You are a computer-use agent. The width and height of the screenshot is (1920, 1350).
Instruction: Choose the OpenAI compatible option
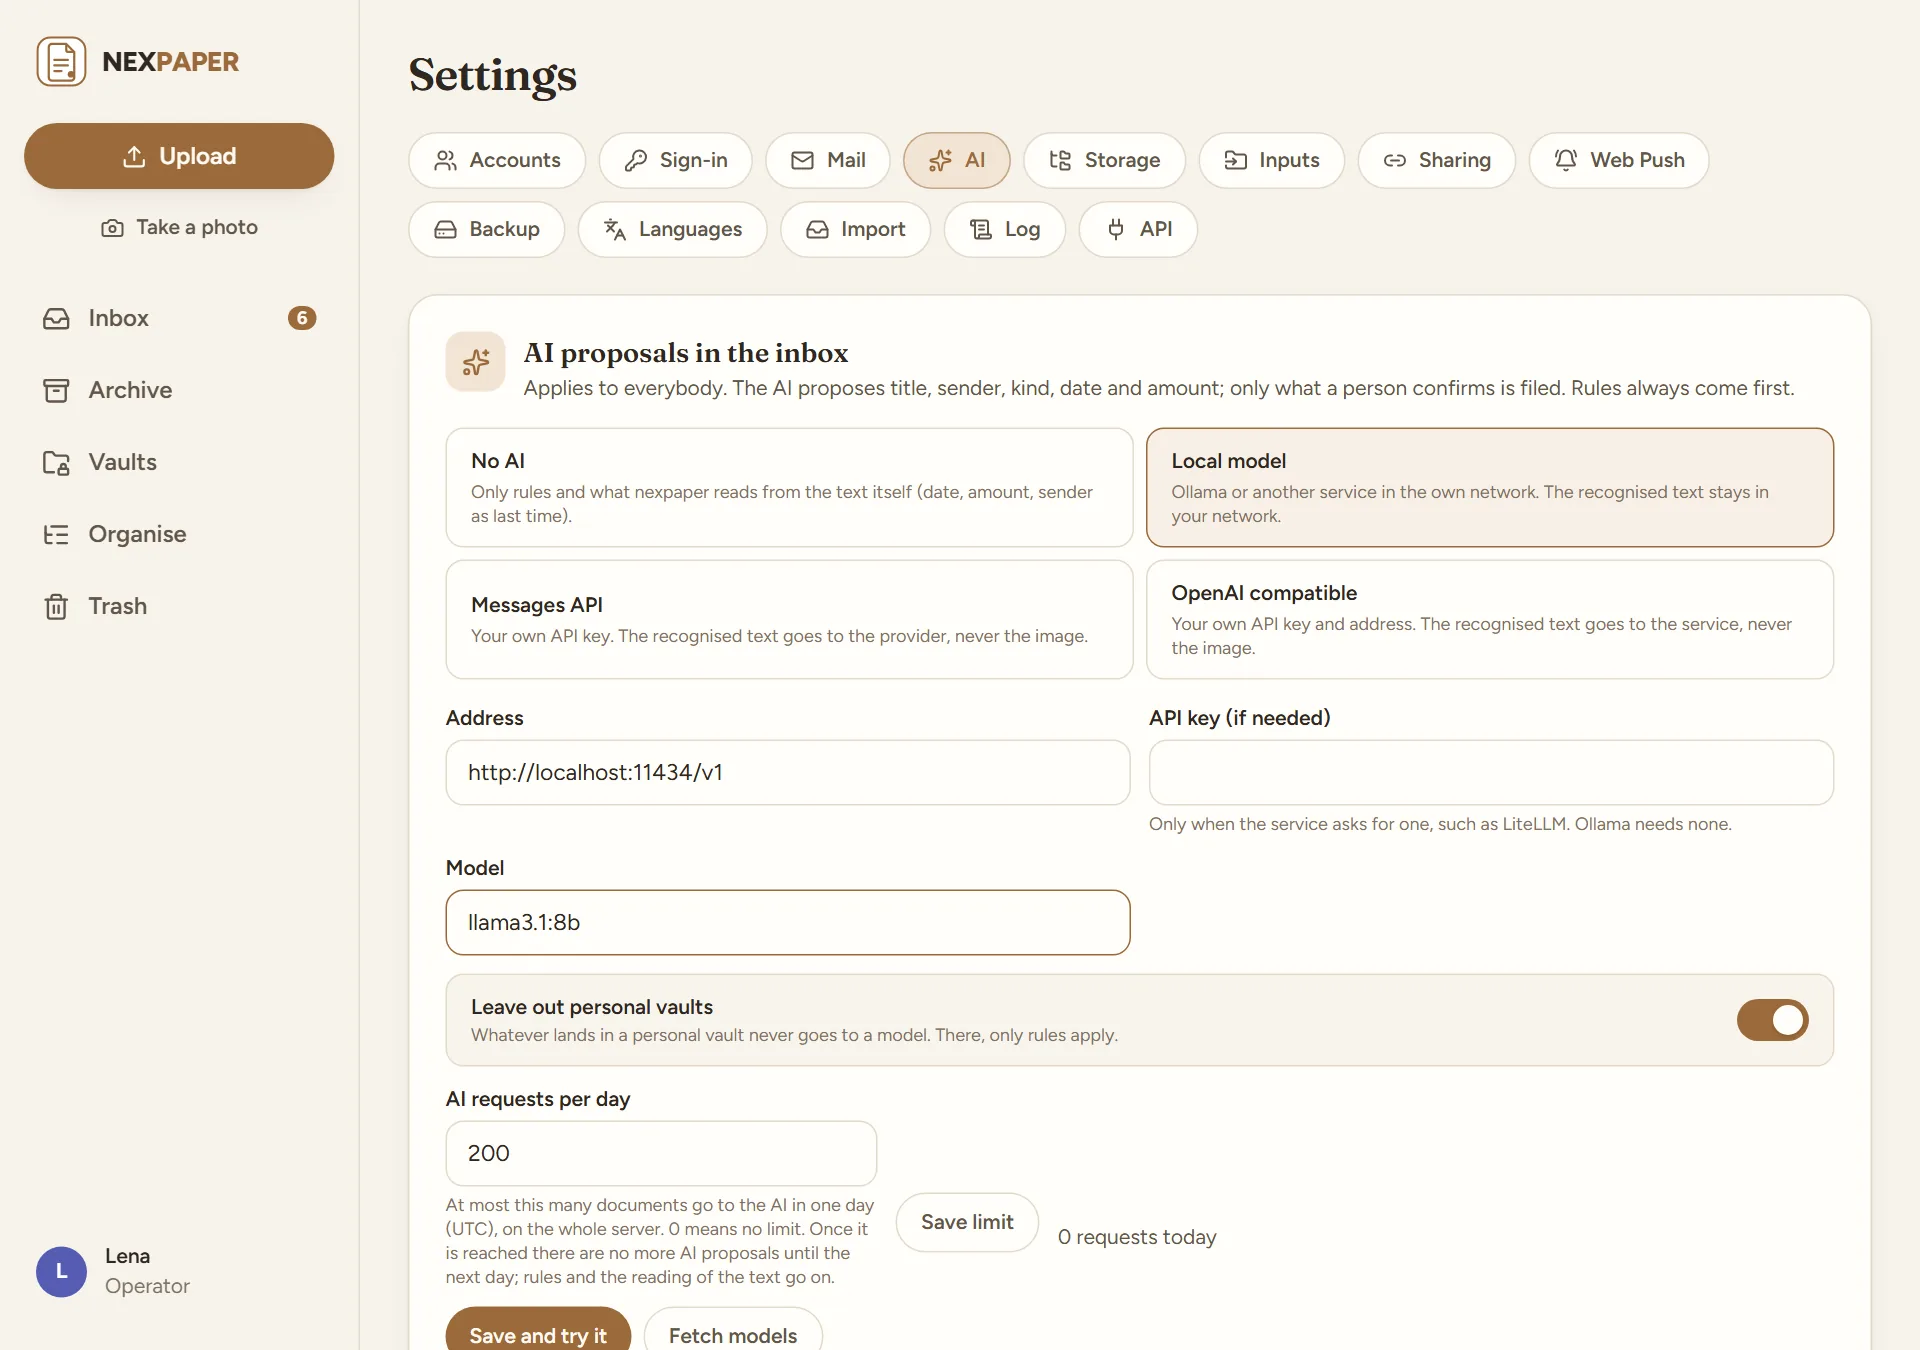pyautogui.click(x=1490, y=619)
